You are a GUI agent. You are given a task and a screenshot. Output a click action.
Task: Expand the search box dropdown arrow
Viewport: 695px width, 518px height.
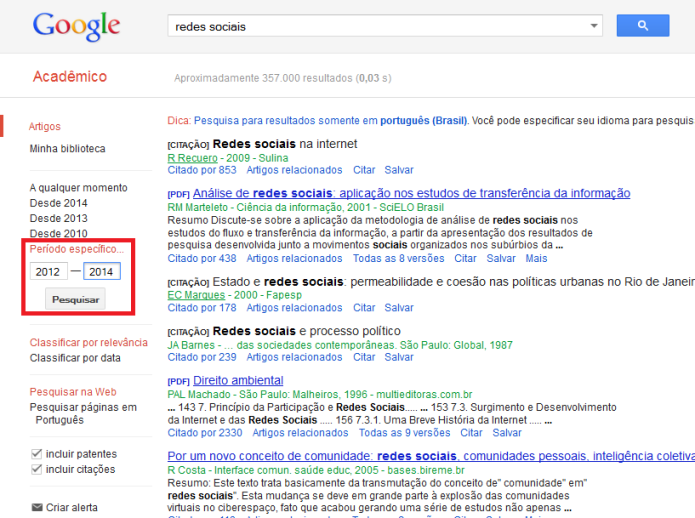[x=594, y=26]
